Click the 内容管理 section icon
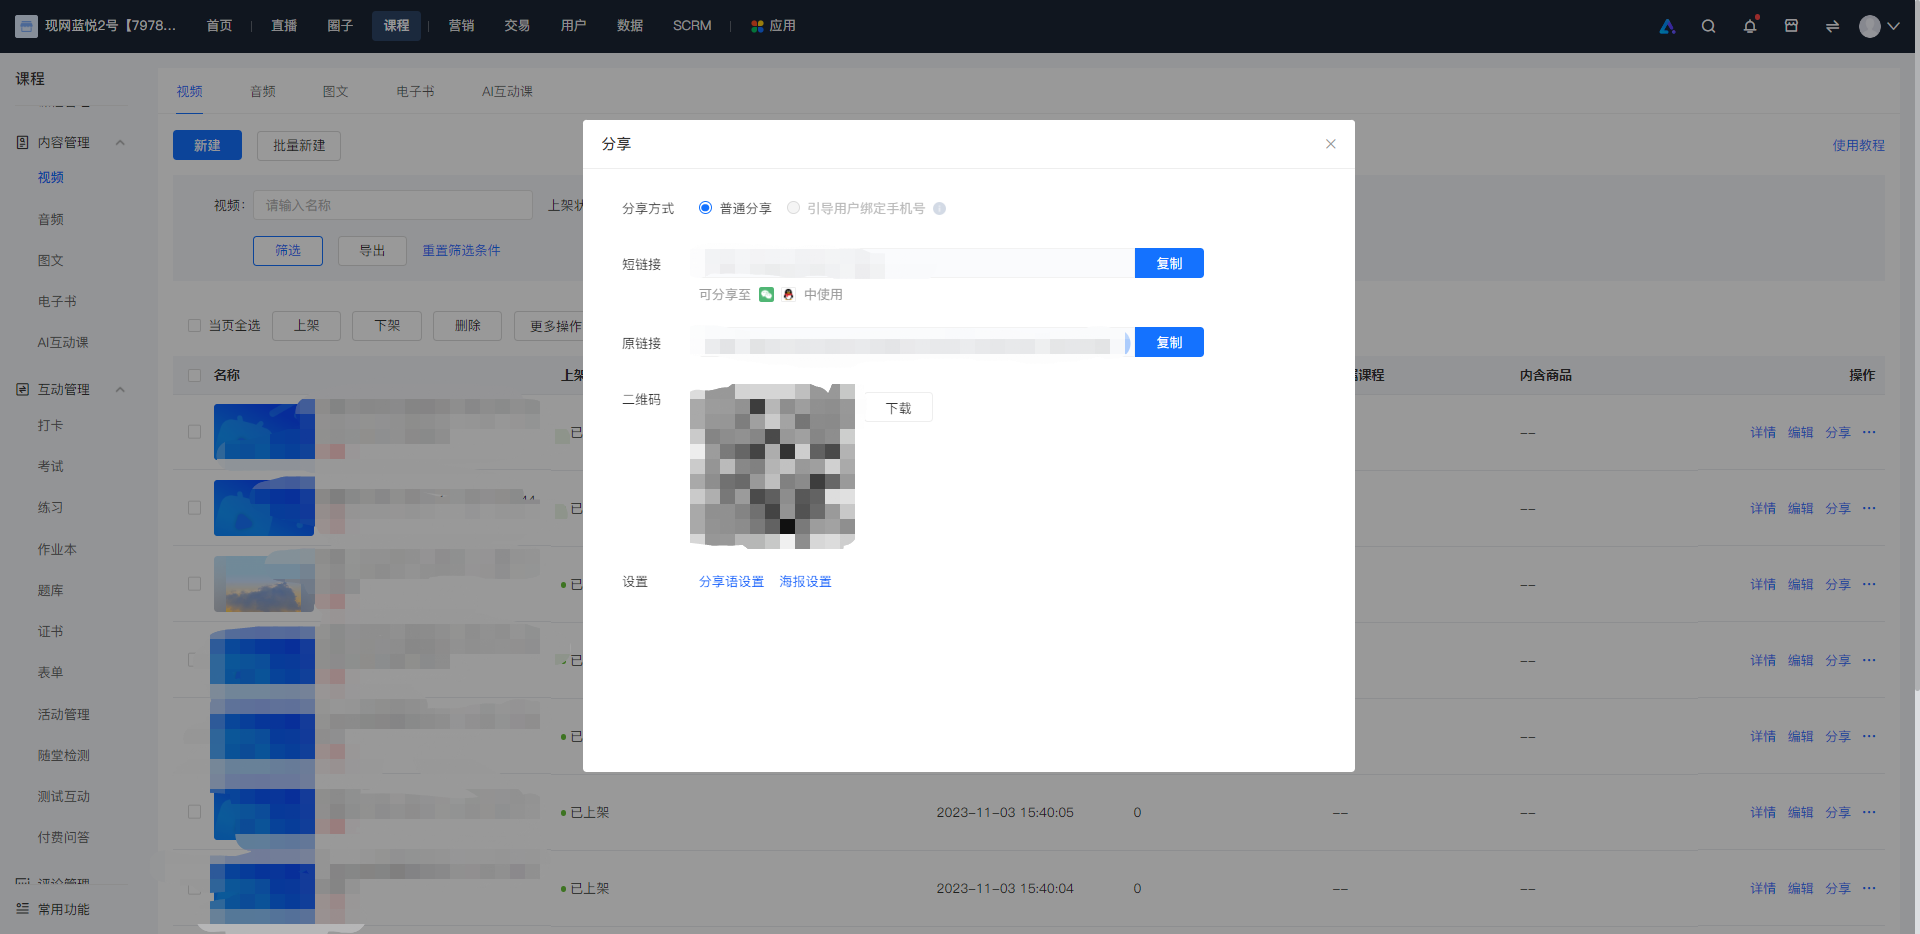Viewport: 1920px width, 934px height. (x=22, y=142)
